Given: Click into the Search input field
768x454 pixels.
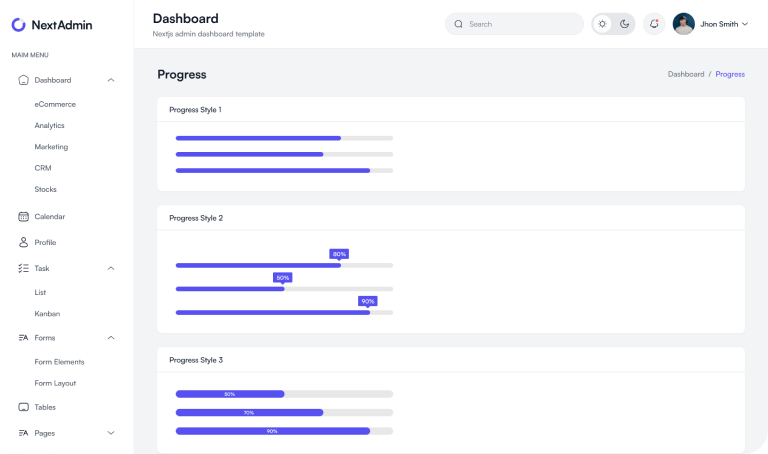Looking at the screenshot, I should (522, 24).
